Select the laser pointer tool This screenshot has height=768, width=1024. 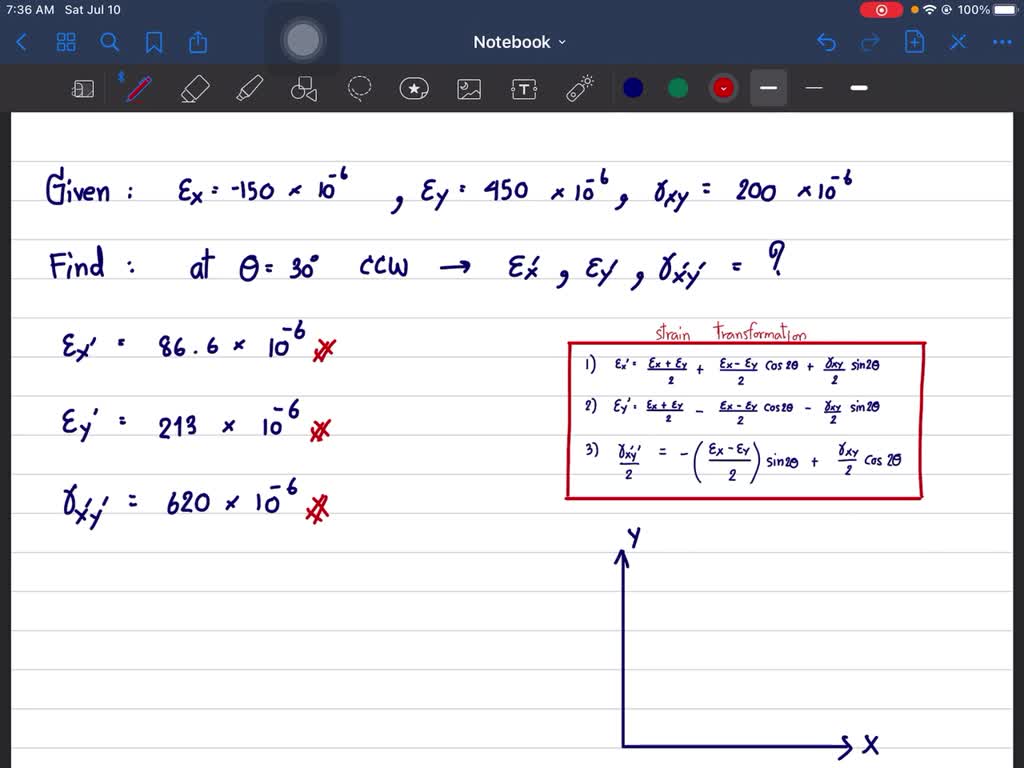pyautogui.click(x=578, y=88)
